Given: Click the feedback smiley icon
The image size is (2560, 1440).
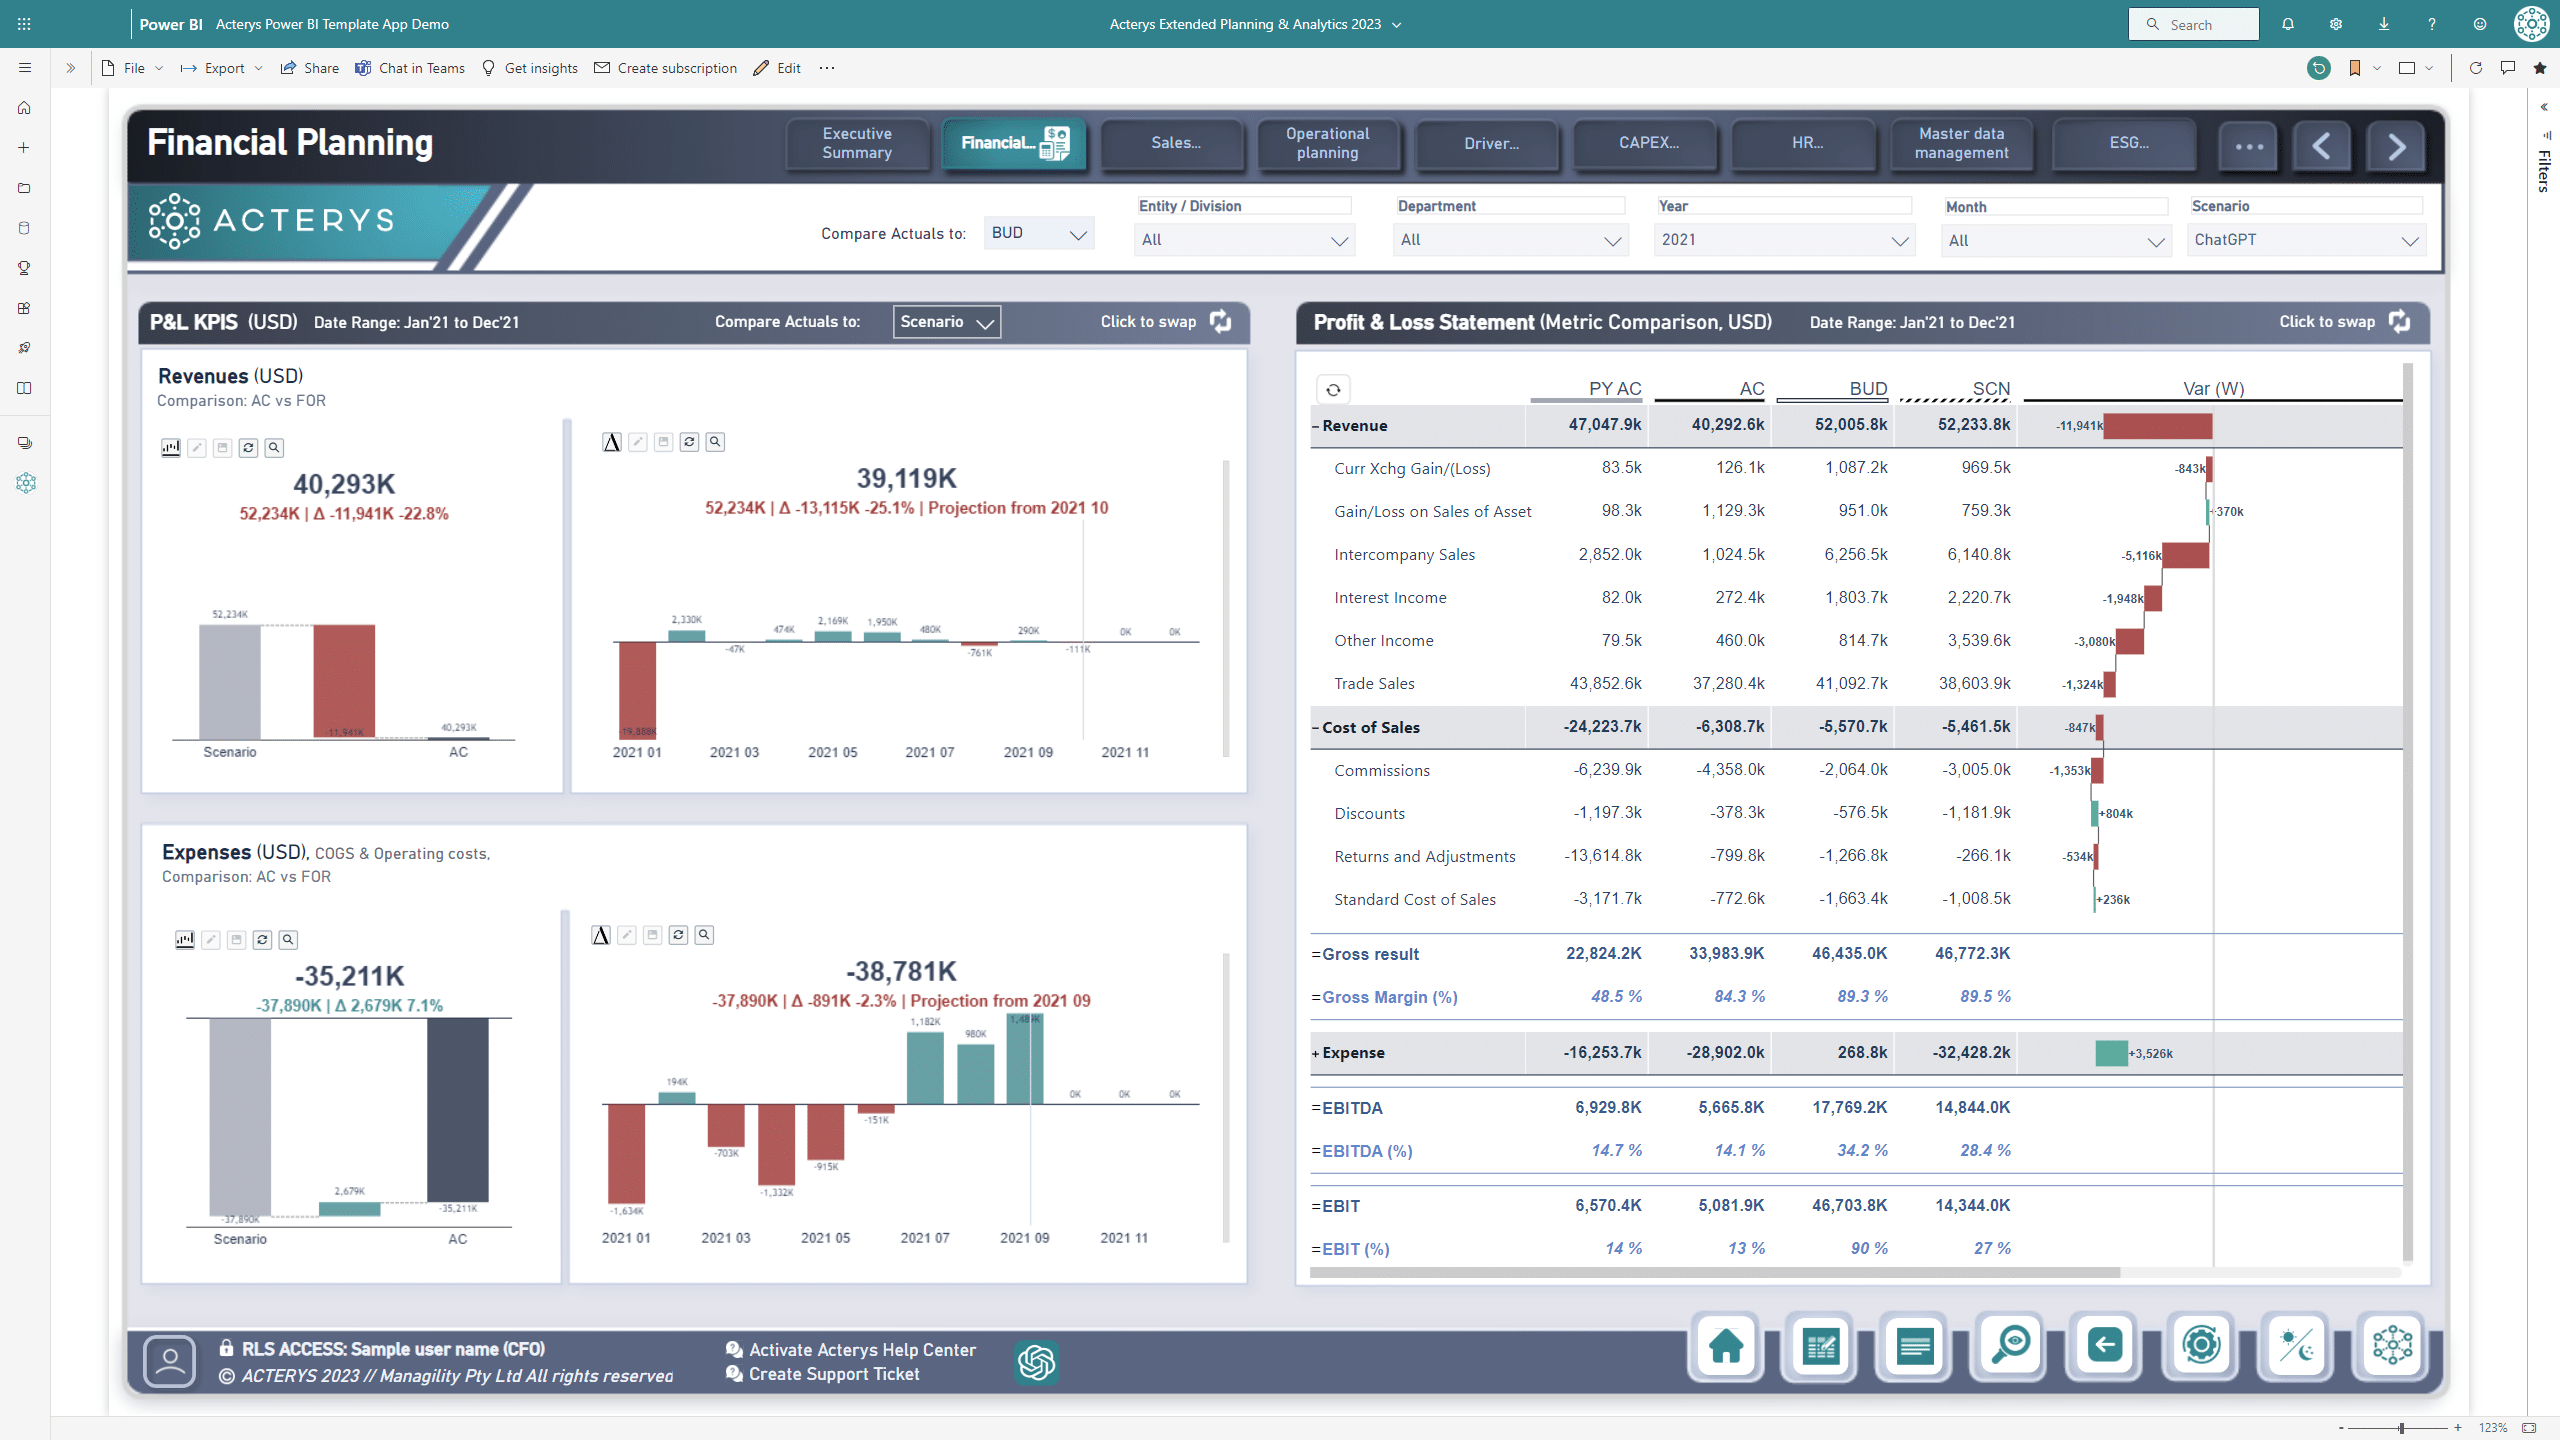Looking at the screenshot, I should [2480, 24].
